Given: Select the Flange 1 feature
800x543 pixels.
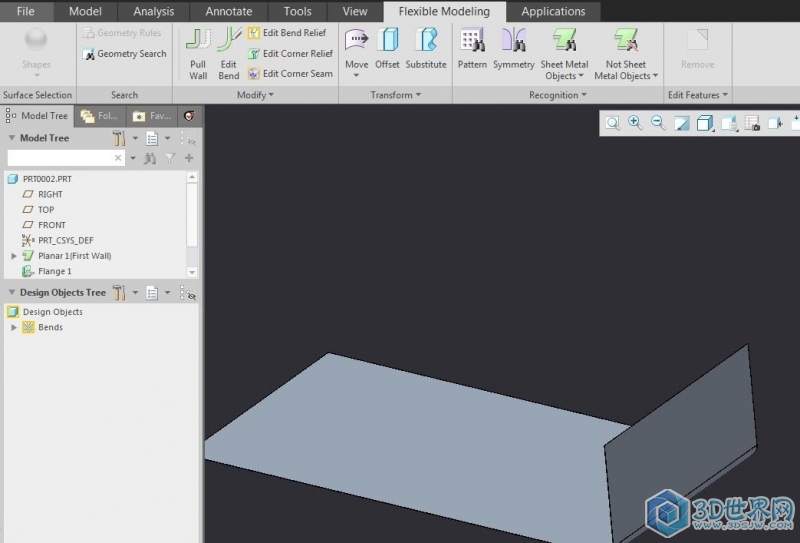Looking at the screenshot, I should 47,271.
